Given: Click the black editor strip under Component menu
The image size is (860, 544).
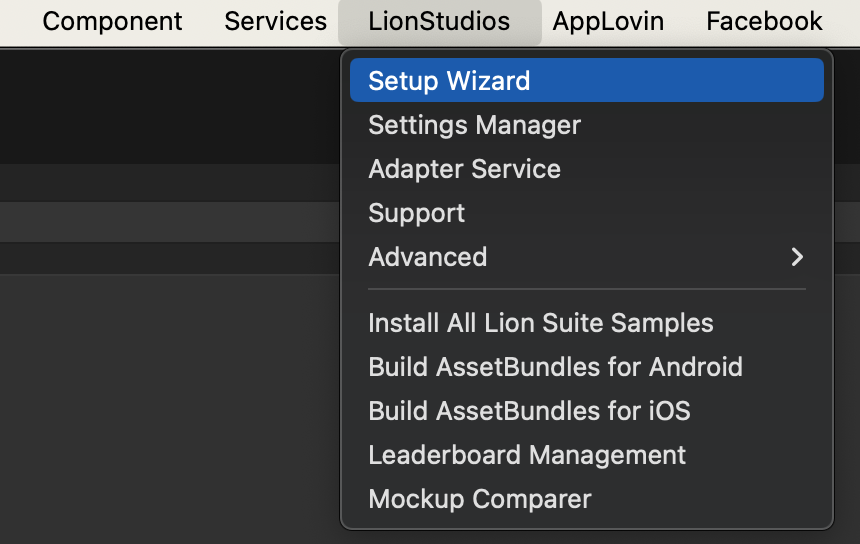Looking at the screenshot, I should (169, 107).
